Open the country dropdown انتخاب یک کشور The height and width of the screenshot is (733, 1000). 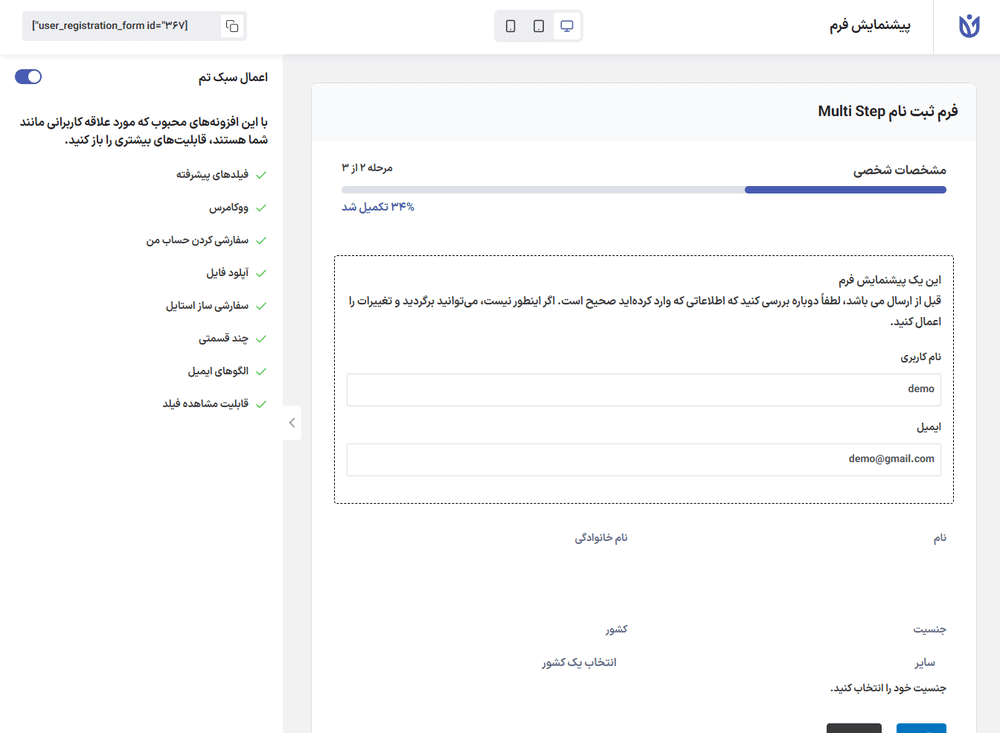click(580, 663)
